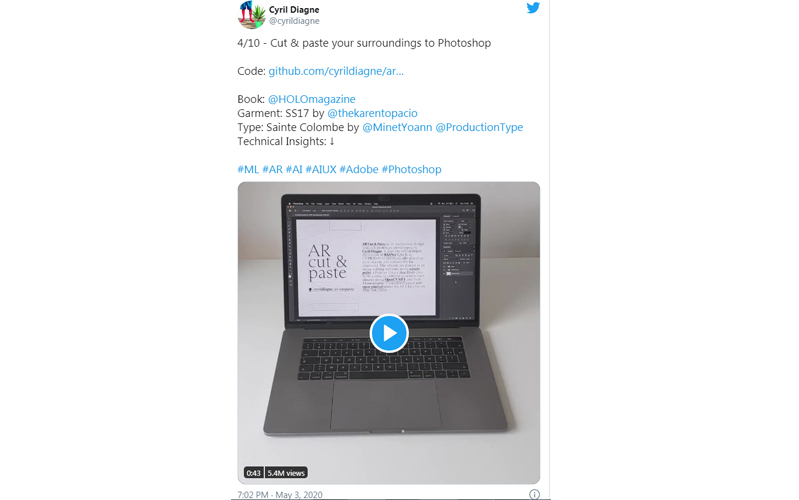799x500 pixels.
Task: Click the @cyrildiagne handle
Action: point(294,21)
